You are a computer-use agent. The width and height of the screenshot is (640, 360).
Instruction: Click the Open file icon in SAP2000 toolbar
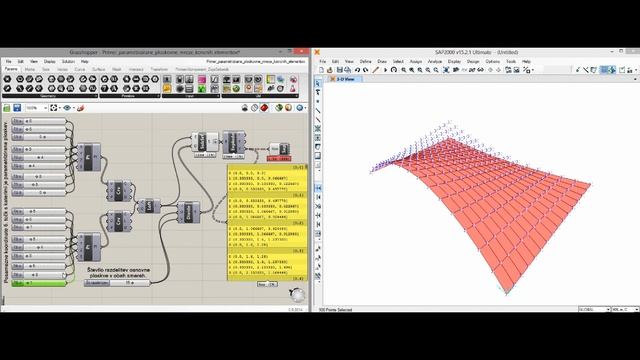tap(330, 70)
